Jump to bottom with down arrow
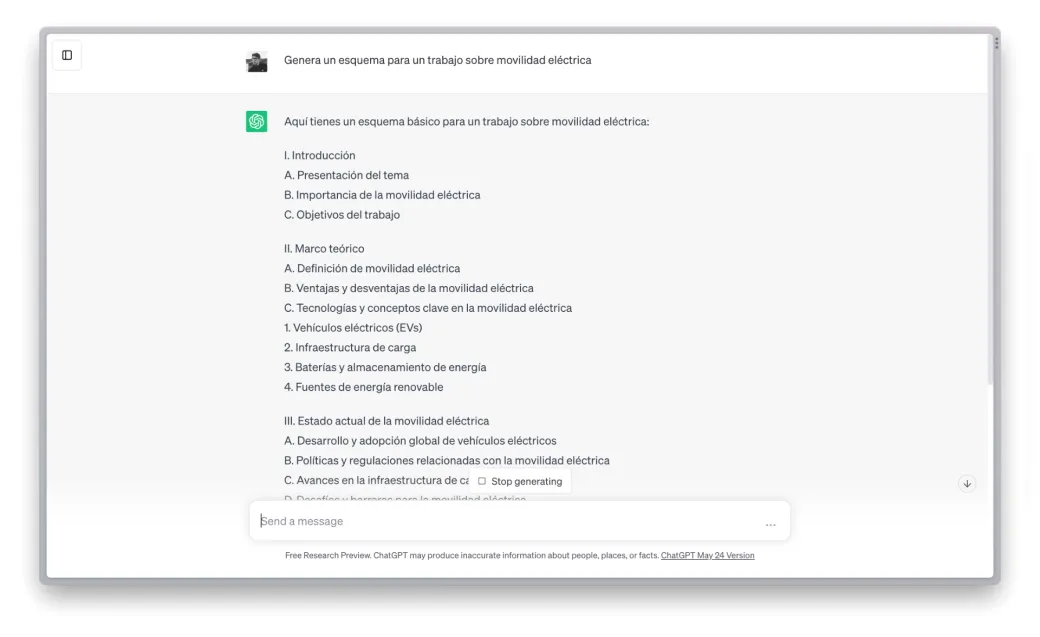The height and width of the screenshot is (637, 1040). click(x=967, y=484)
